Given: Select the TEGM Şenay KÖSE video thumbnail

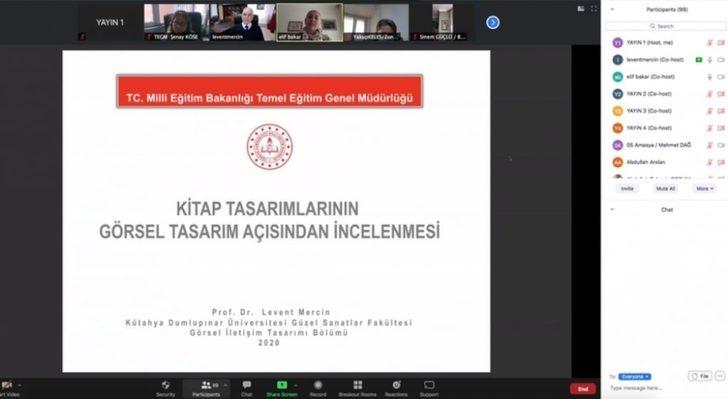Looking at the screenshot, I should 177,22.
